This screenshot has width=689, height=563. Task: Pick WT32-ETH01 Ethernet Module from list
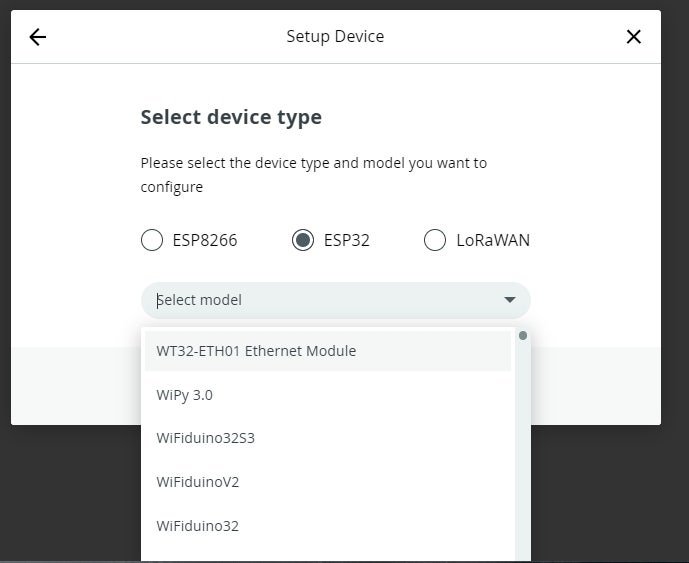click(x=328, y=351)
